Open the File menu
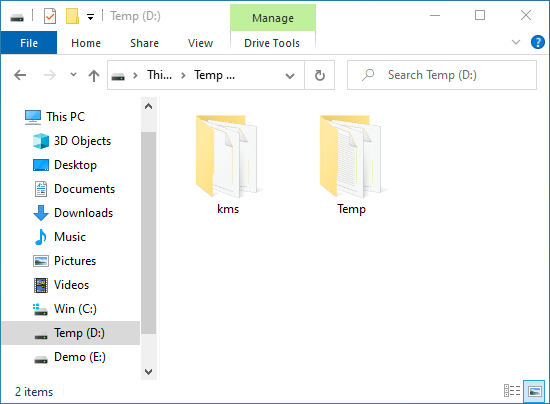This screenshot has height=404, width=550. [x=29, y=43]
